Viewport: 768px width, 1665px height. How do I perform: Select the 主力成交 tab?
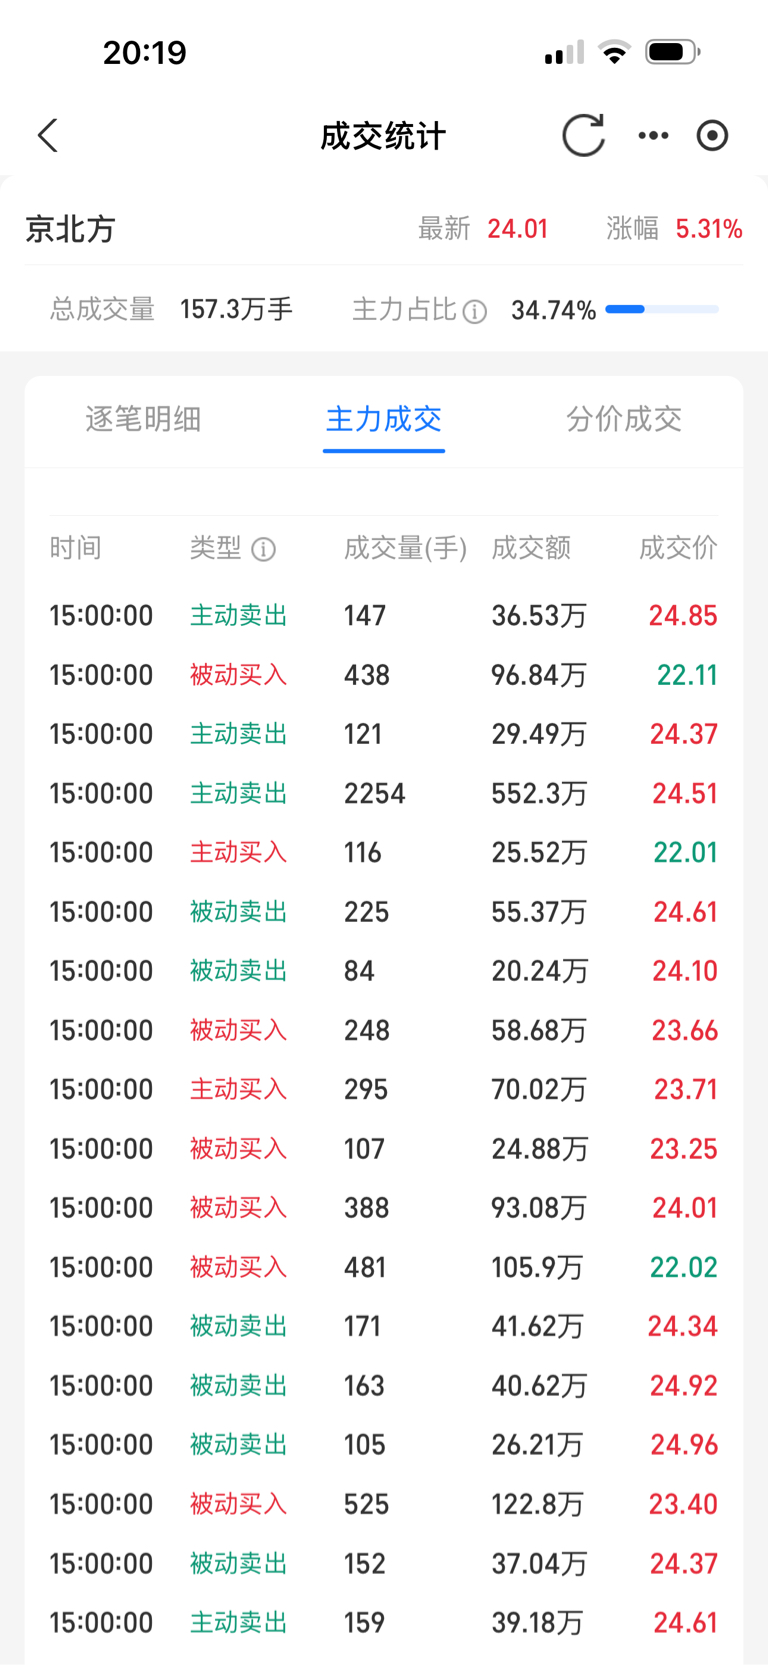pos(384,419)
